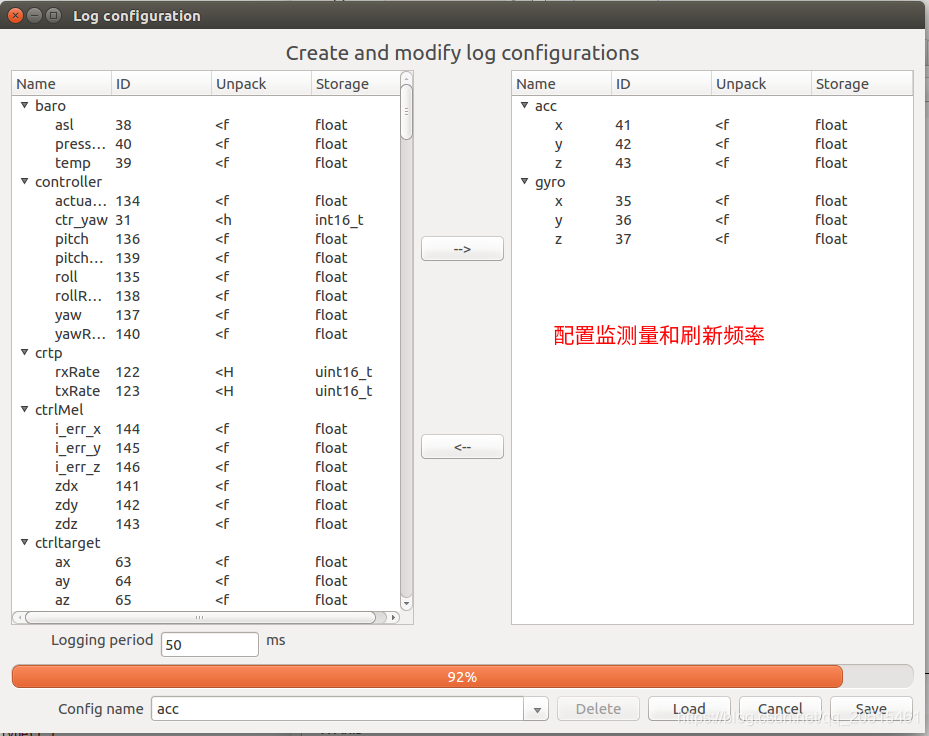Viewport: 929px width, 736px height.
Task: Collapse the gyro group in right panel
Action: 524,181
